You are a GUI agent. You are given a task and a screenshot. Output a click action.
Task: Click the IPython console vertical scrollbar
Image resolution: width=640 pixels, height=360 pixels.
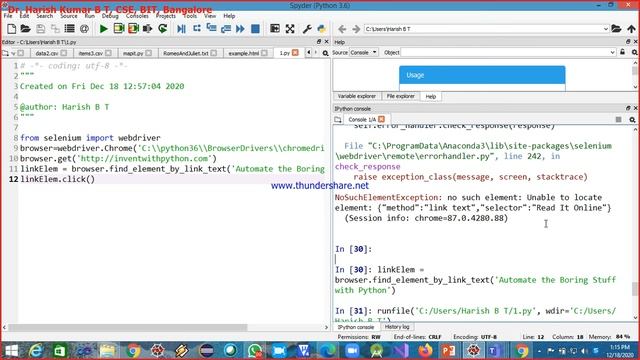[x=635, y=288]
